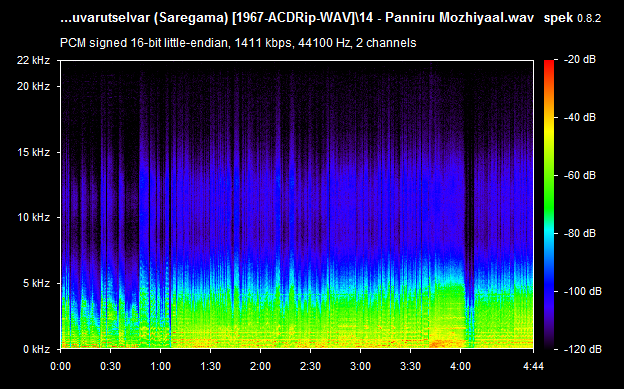Screen dimensions: 624x389
Task: Click the 10 kHz frequency label
Action: coord(33,217)
